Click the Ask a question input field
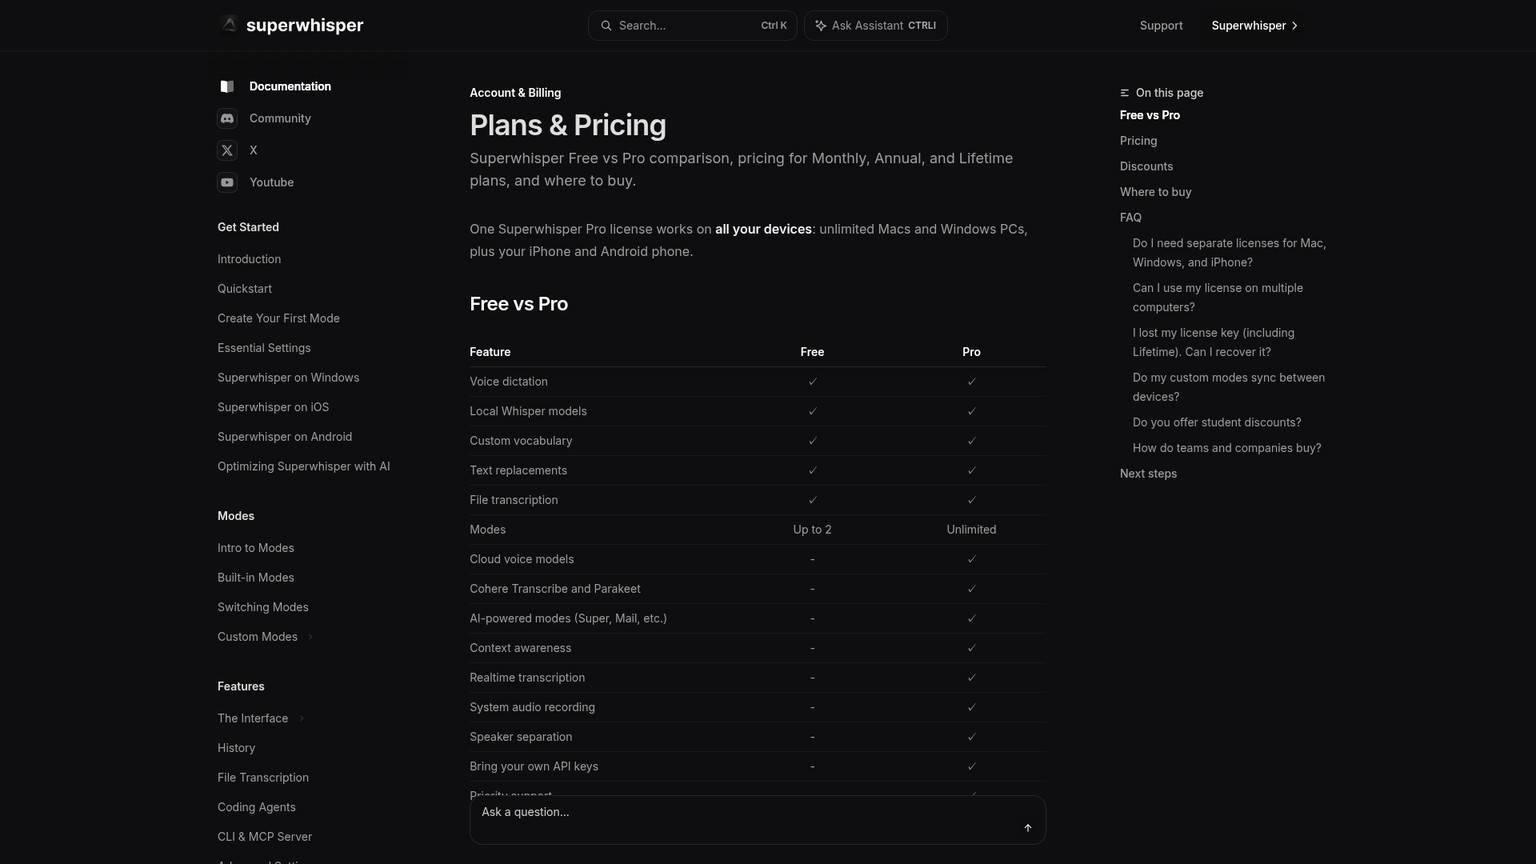This screenshot has width=1536, height=864. point(757,820)
